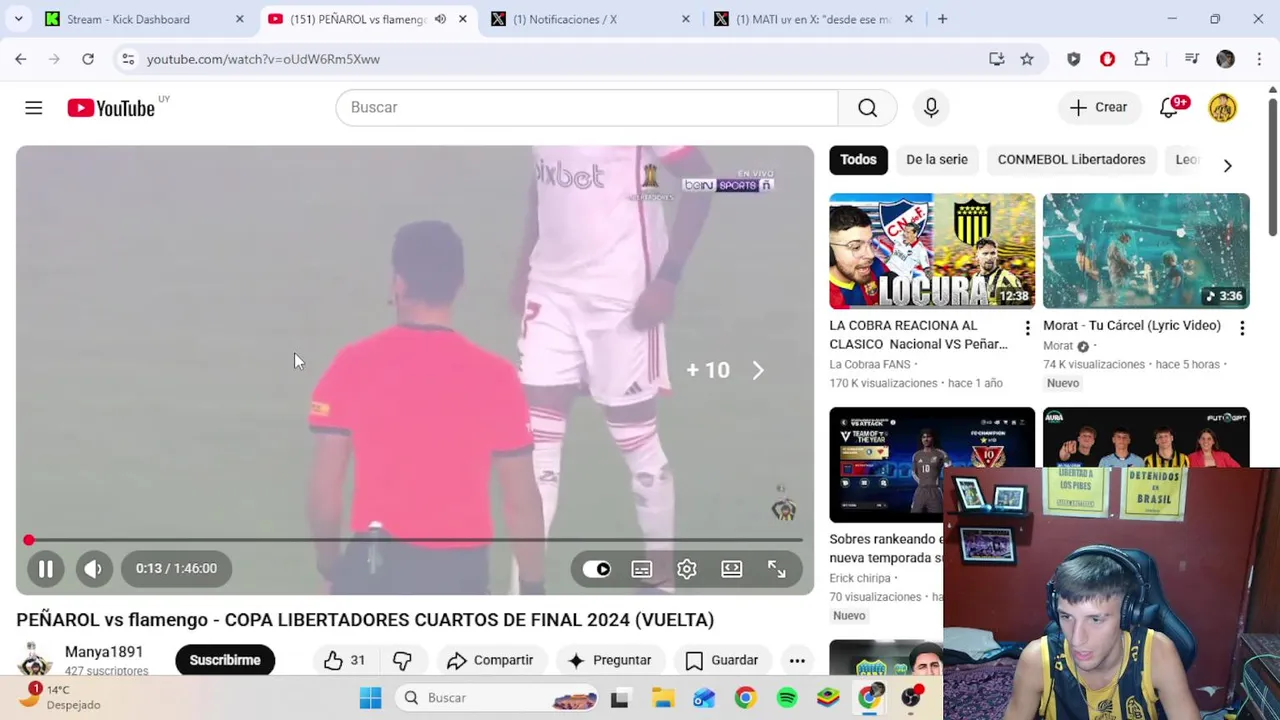This screenshot has height=720, width=1280.
Task: Like the video with thumbs up
Action: (343, 660)
